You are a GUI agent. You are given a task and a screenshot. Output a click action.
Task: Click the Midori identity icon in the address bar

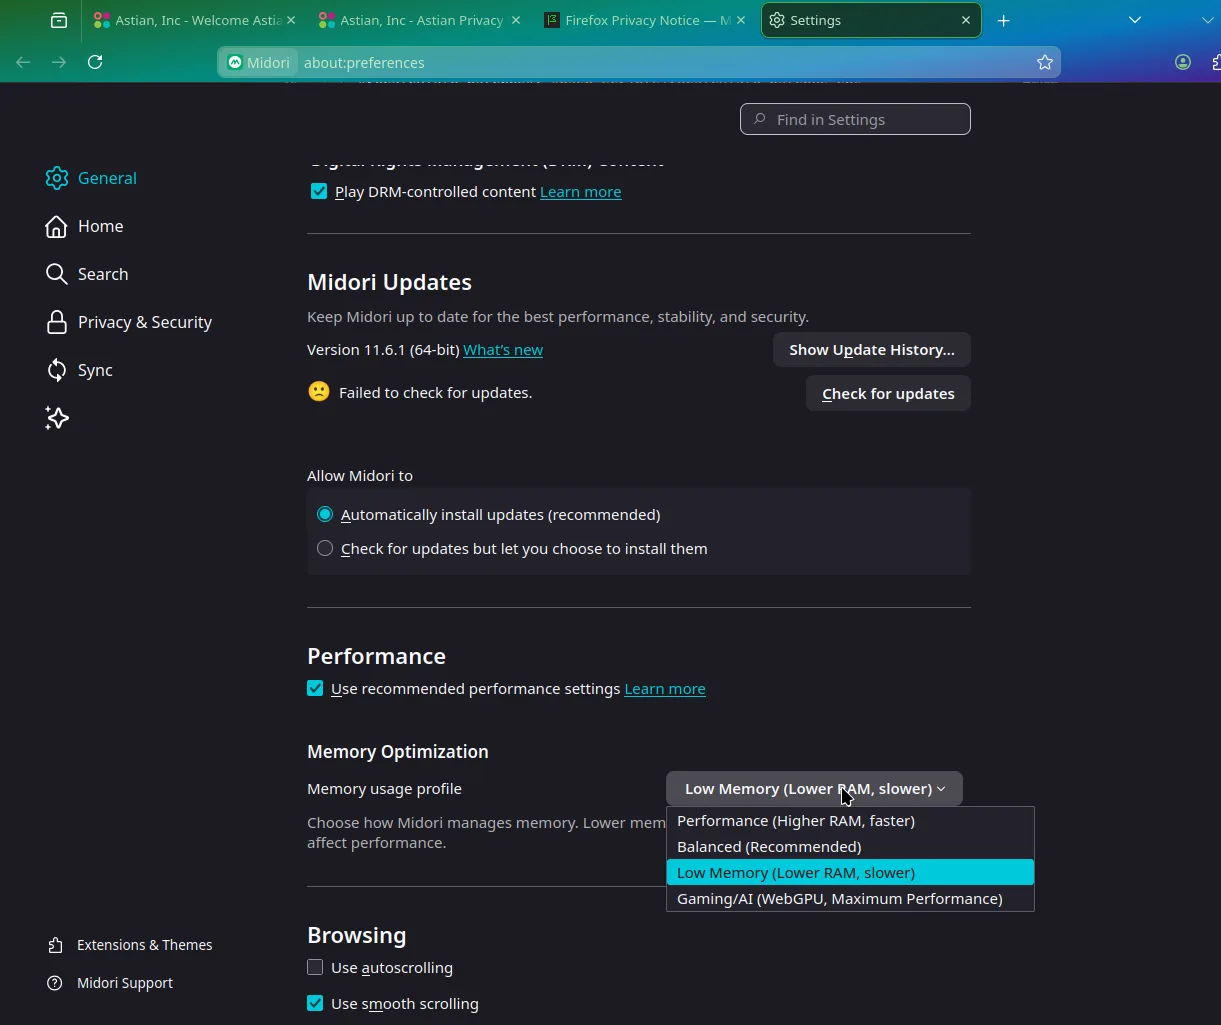click(x=258, y=62)
